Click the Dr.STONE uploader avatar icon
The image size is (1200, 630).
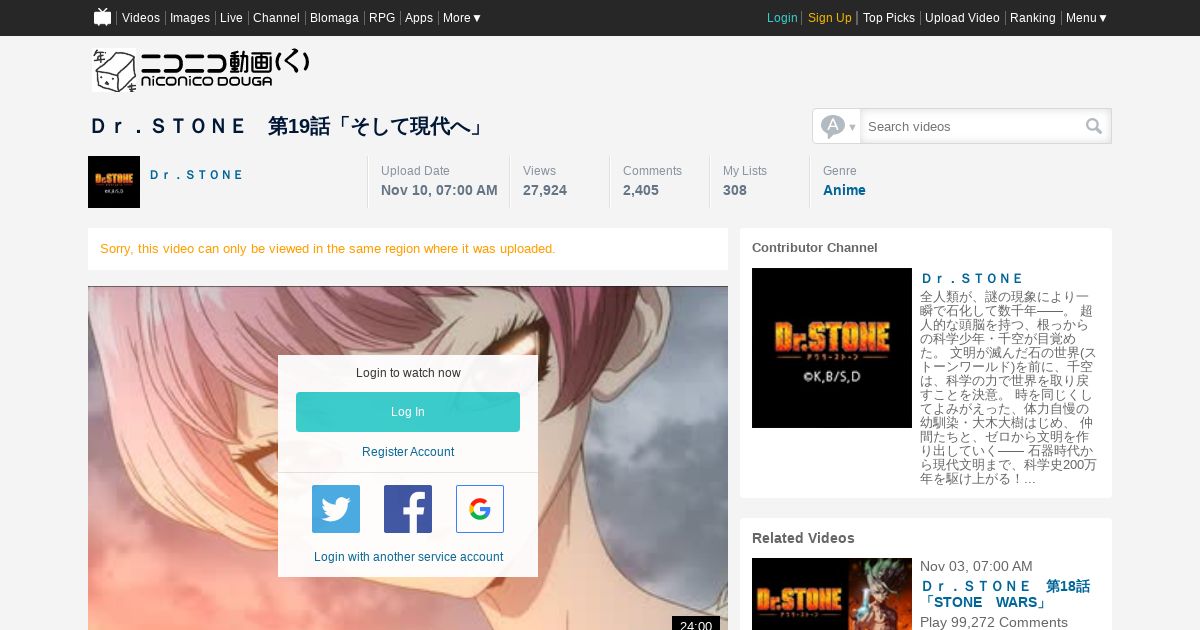[x=114, y=182]
